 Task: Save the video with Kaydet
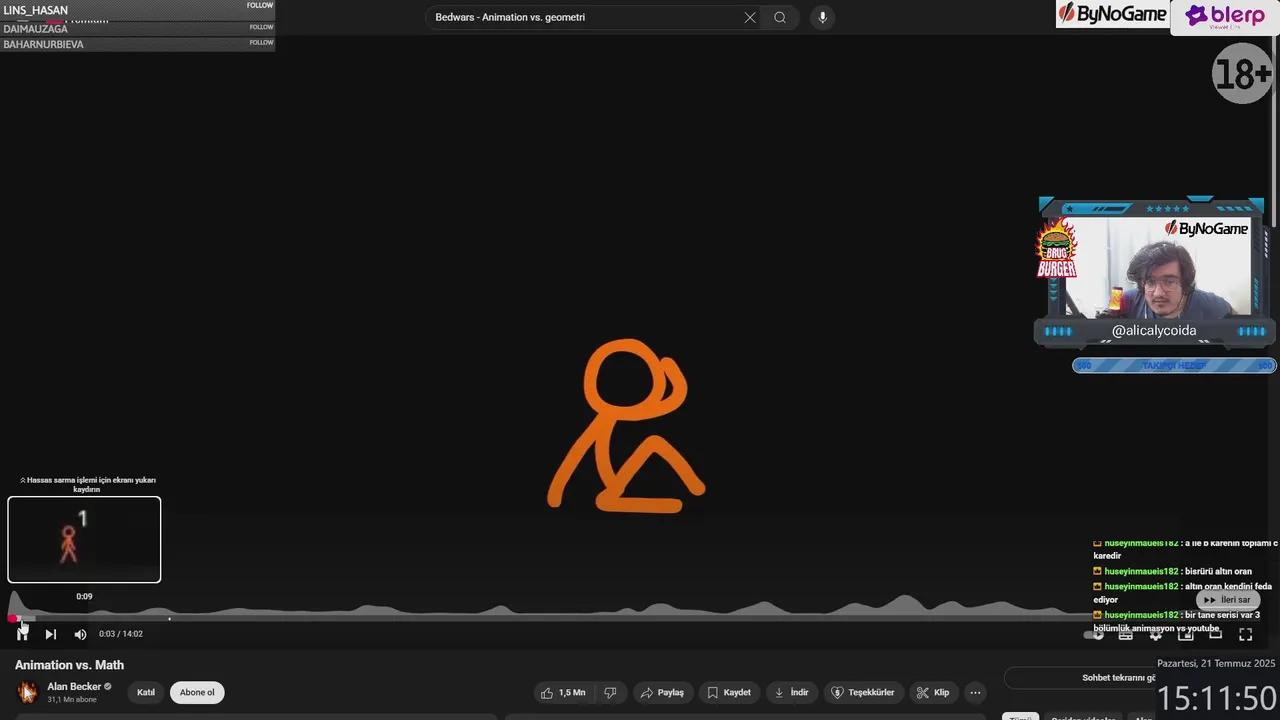click(x=729, y=692)
